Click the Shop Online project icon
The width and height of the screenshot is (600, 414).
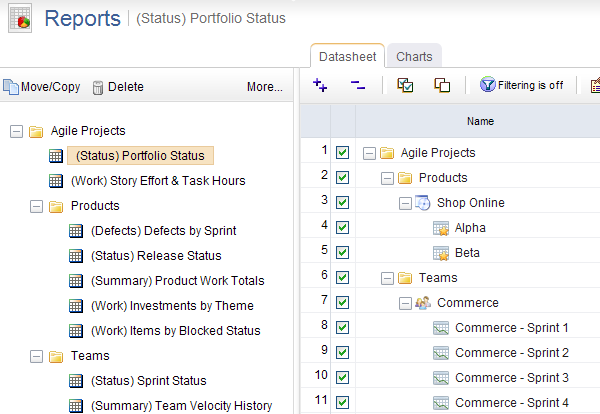point(423,203)
